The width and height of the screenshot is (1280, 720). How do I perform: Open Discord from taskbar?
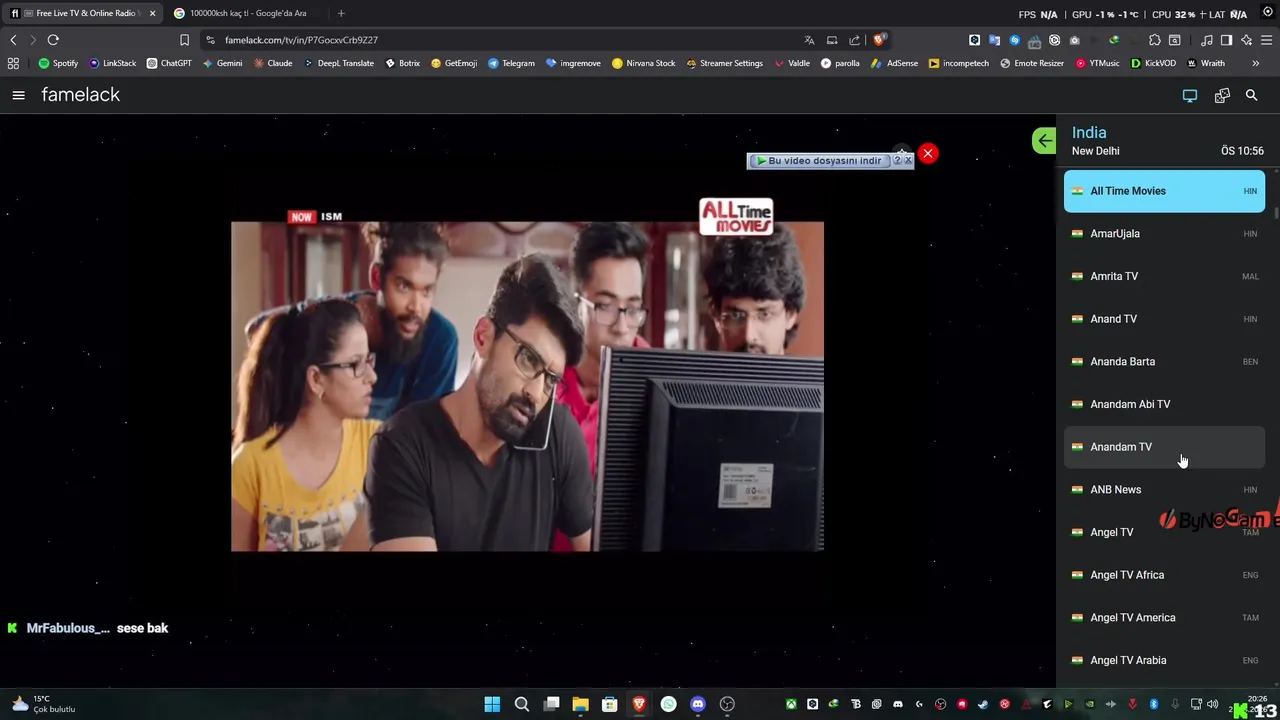(698, 704)
